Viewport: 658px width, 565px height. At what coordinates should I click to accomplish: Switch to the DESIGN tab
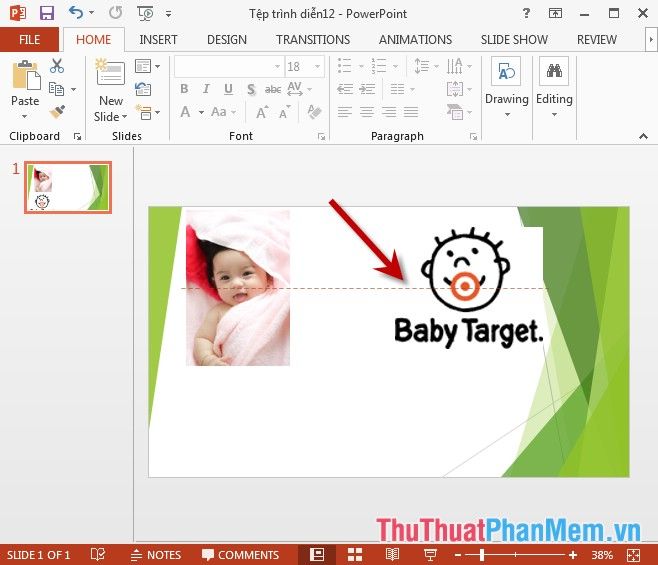point(227,39)
